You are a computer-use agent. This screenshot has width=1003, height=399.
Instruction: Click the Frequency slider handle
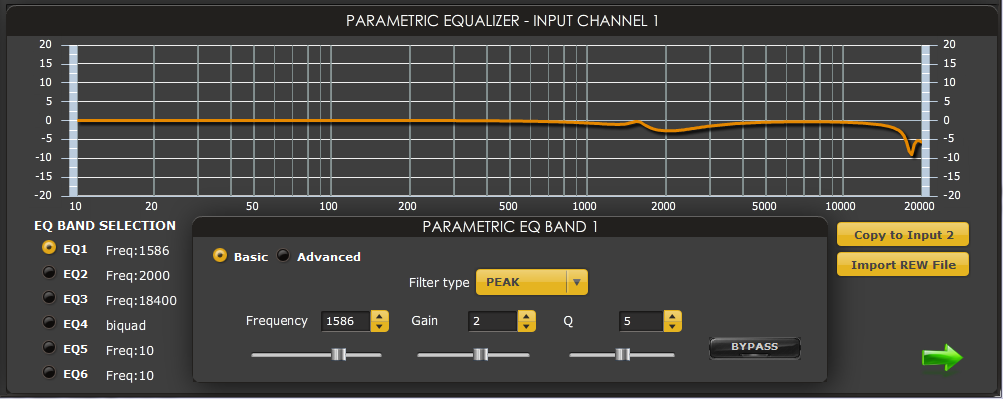[x=339, y=354]
